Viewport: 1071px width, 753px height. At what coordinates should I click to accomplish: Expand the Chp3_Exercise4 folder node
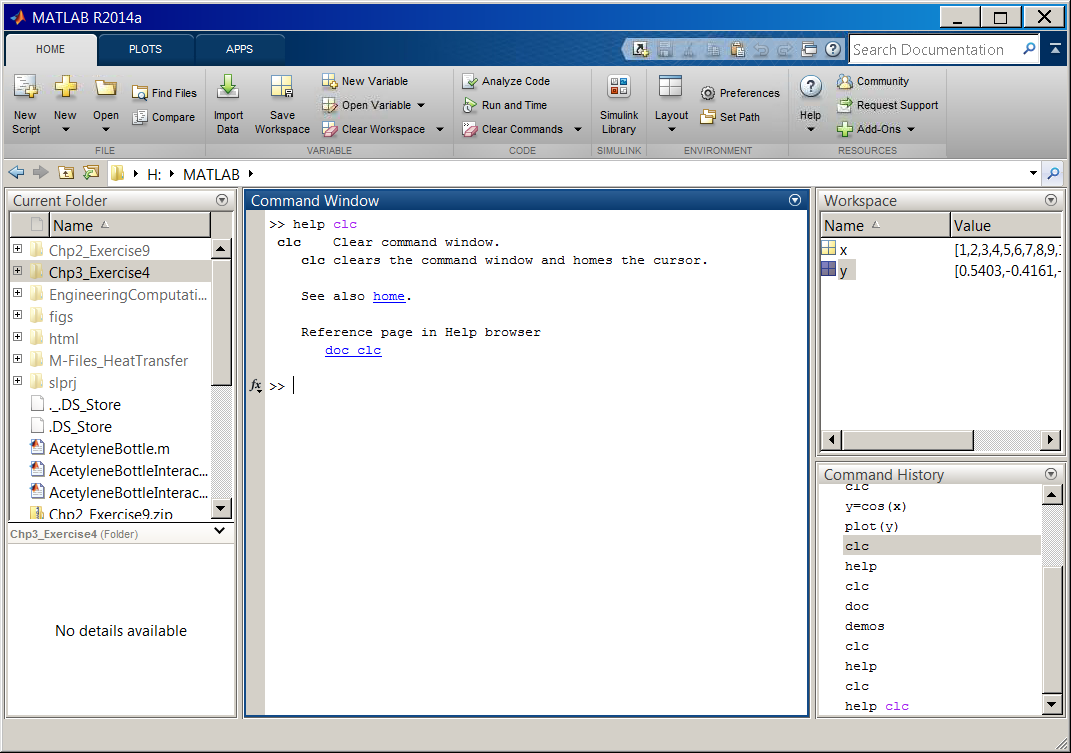click(18, 271)
